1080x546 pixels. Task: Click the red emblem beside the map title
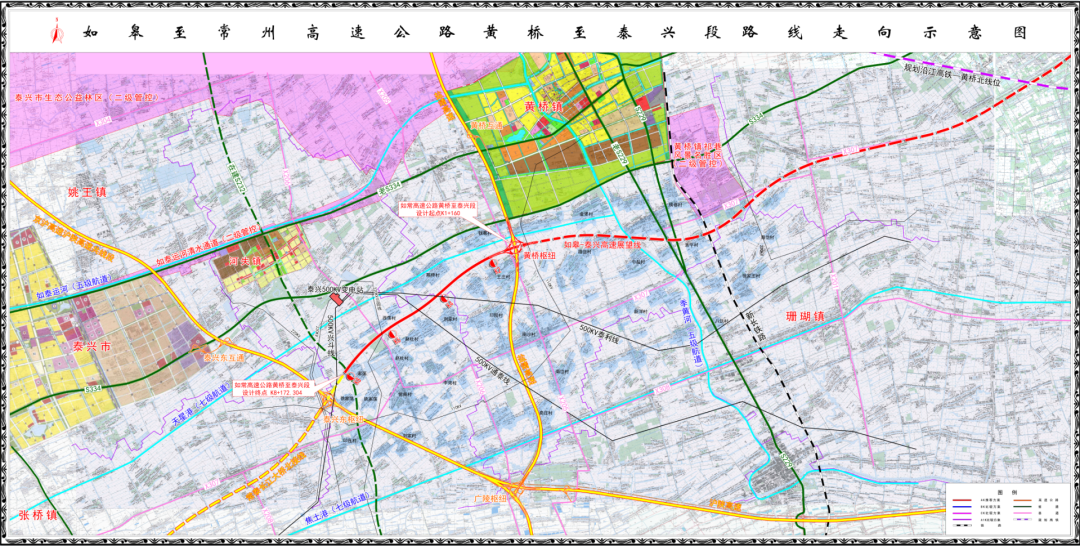click(x=55, y=33)
